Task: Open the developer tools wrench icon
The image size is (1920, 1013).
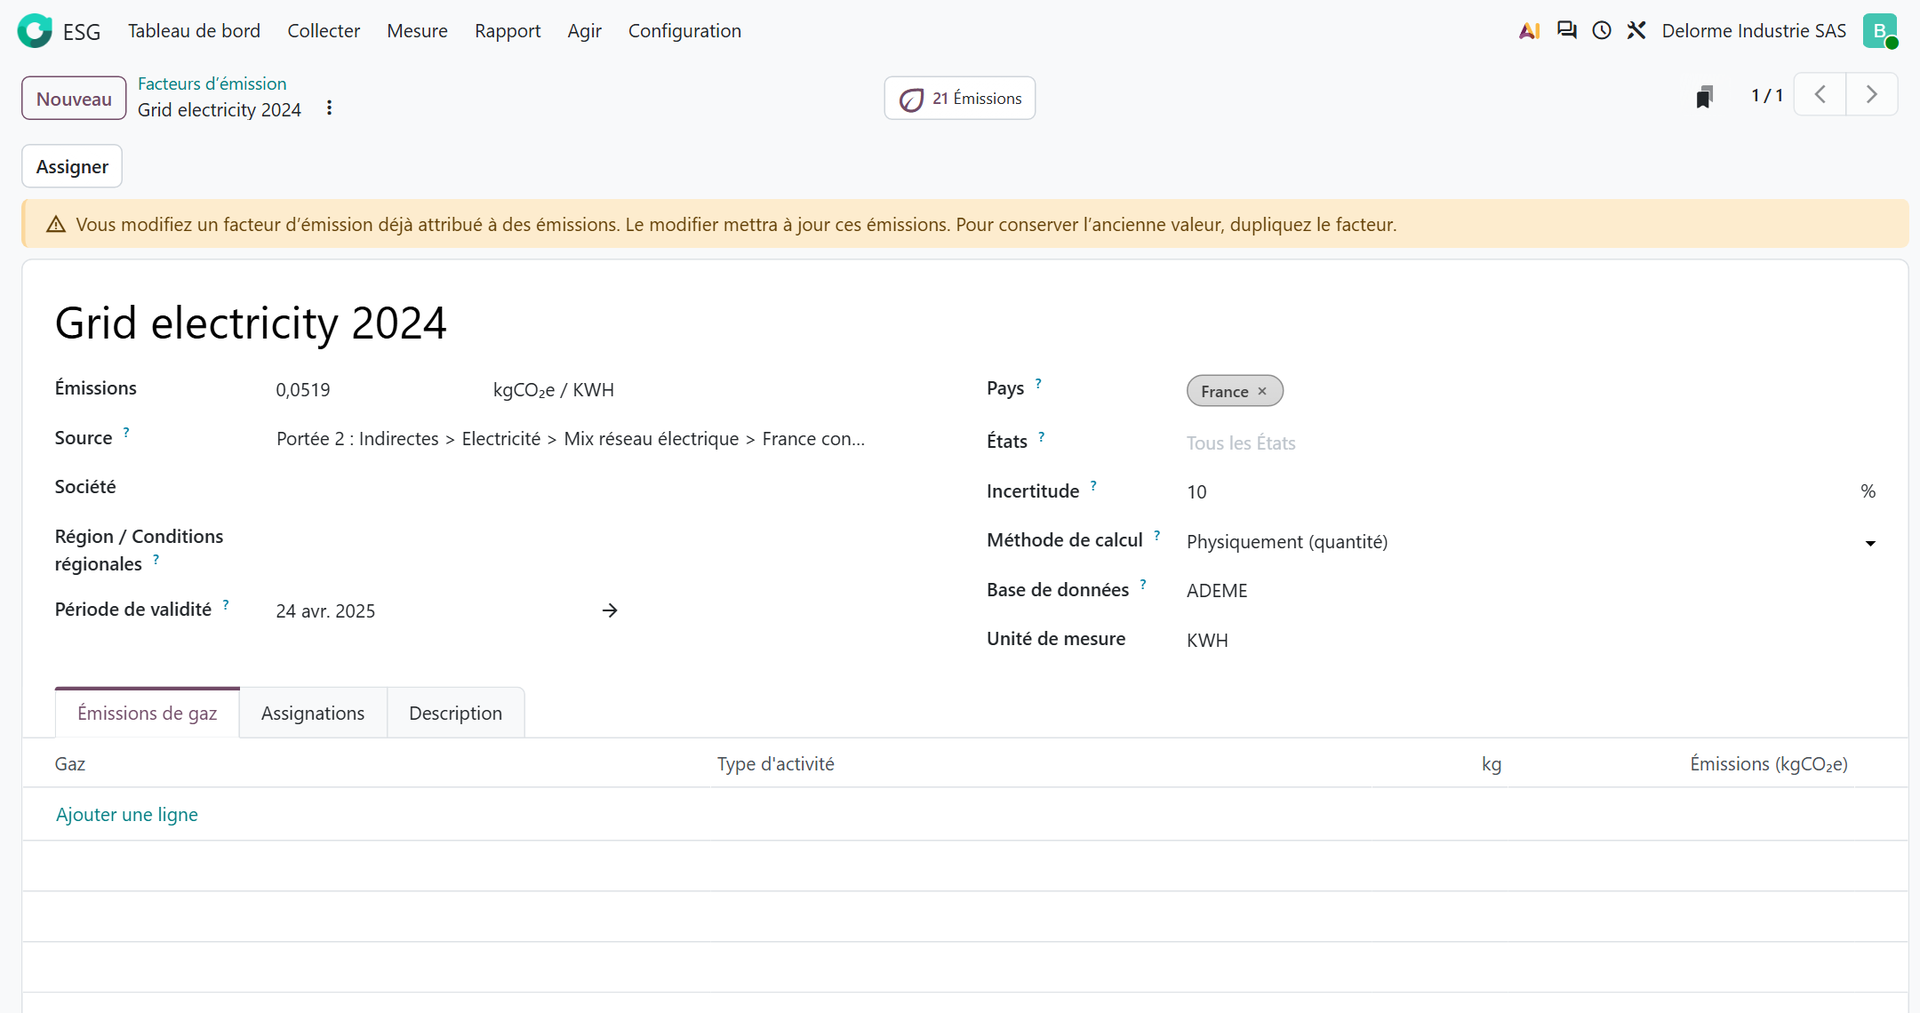Action: [x=1636, y=31]
